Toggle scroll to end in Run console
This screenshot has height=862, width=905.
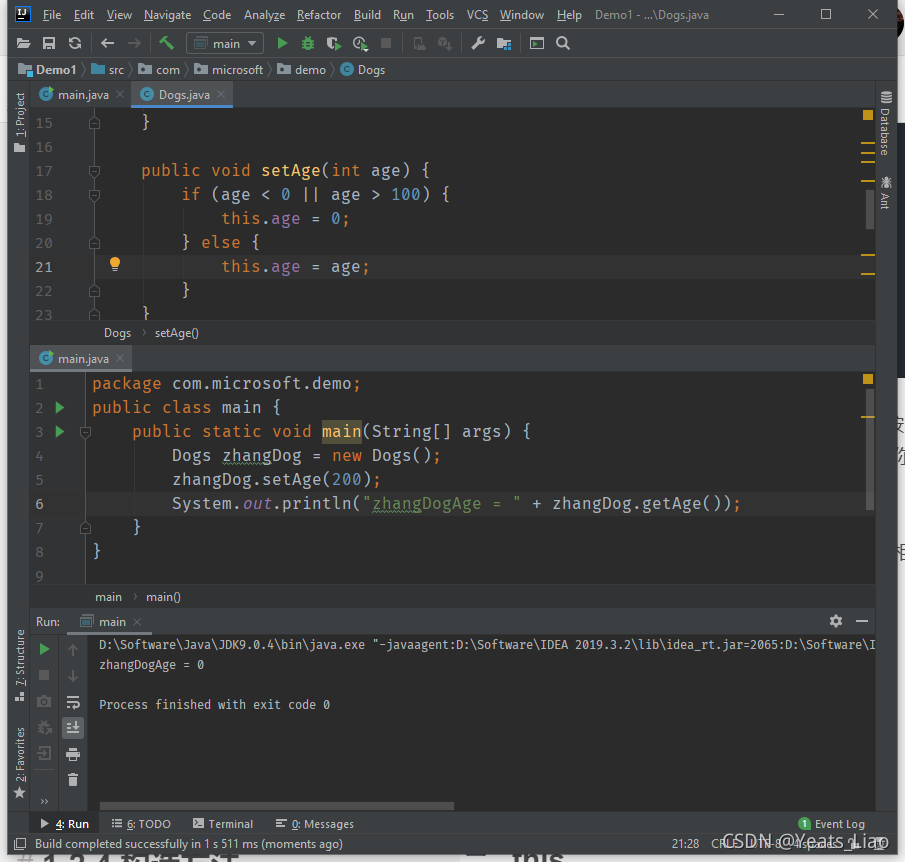(x=73, y=727)
